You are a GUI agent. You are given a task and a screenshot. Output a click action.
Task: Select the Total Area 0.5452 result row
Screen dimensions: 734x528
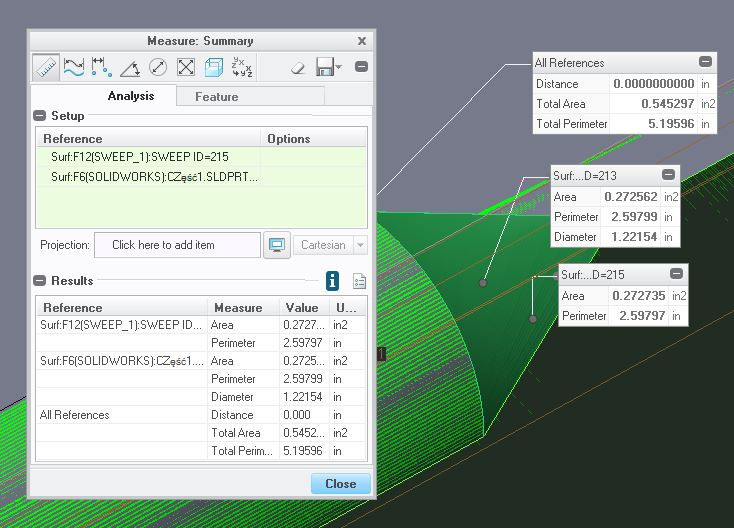pos(201,433)
